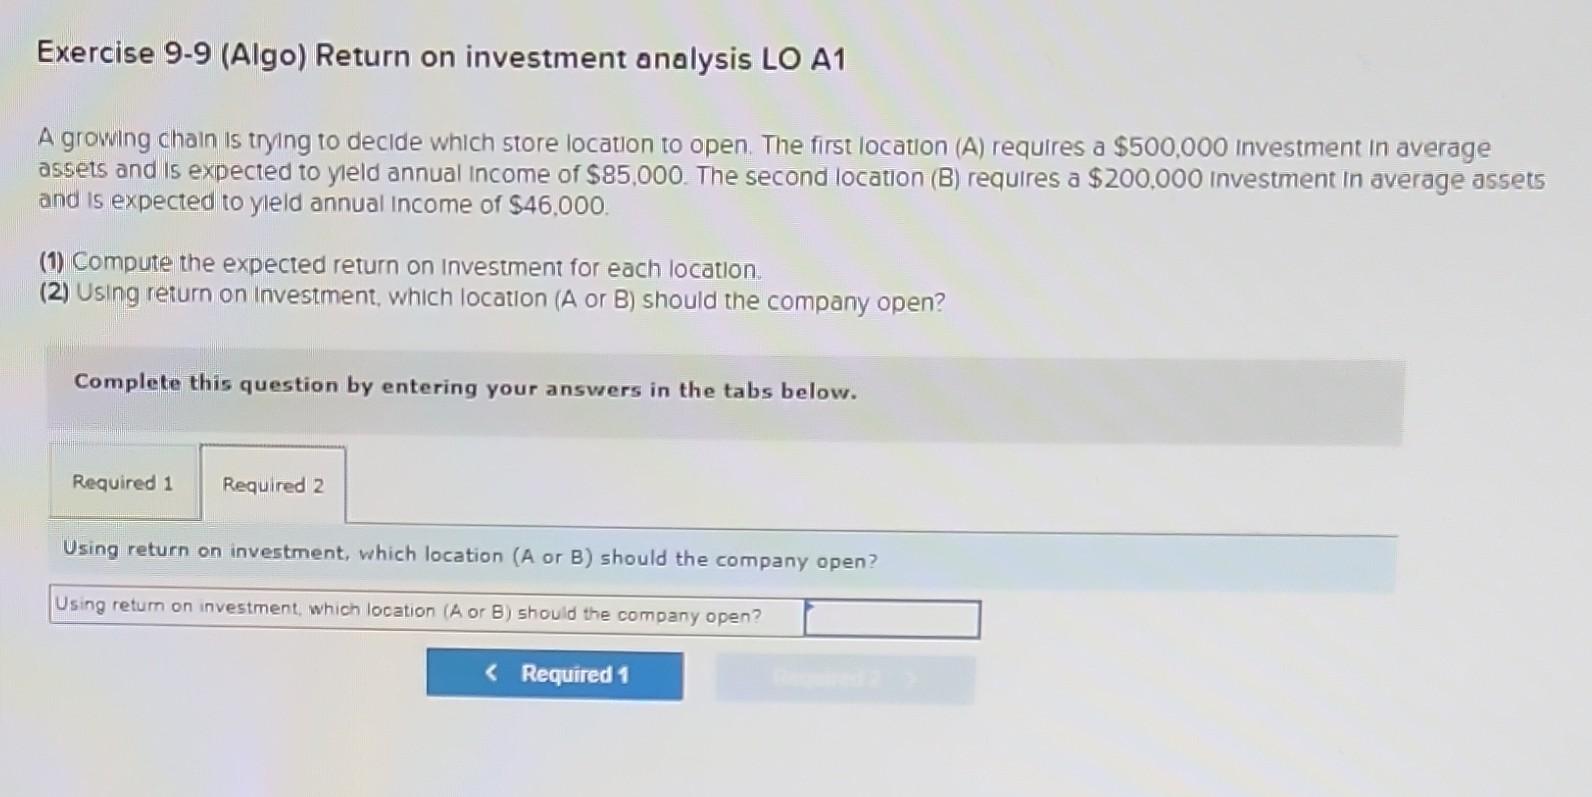
Task: Select the Exercise 9-9 heading text
Action: click(440, 57)
